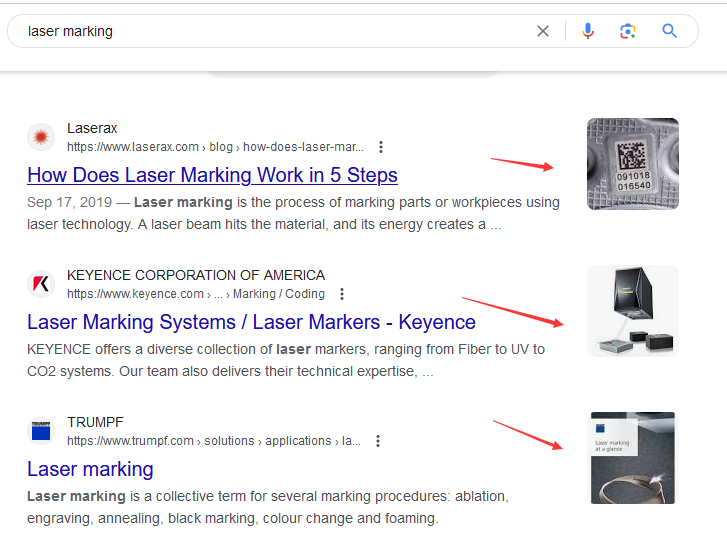Click the blue magnifier search button
Viewport: 727px width, 543px height.
[x=670, y=31]
